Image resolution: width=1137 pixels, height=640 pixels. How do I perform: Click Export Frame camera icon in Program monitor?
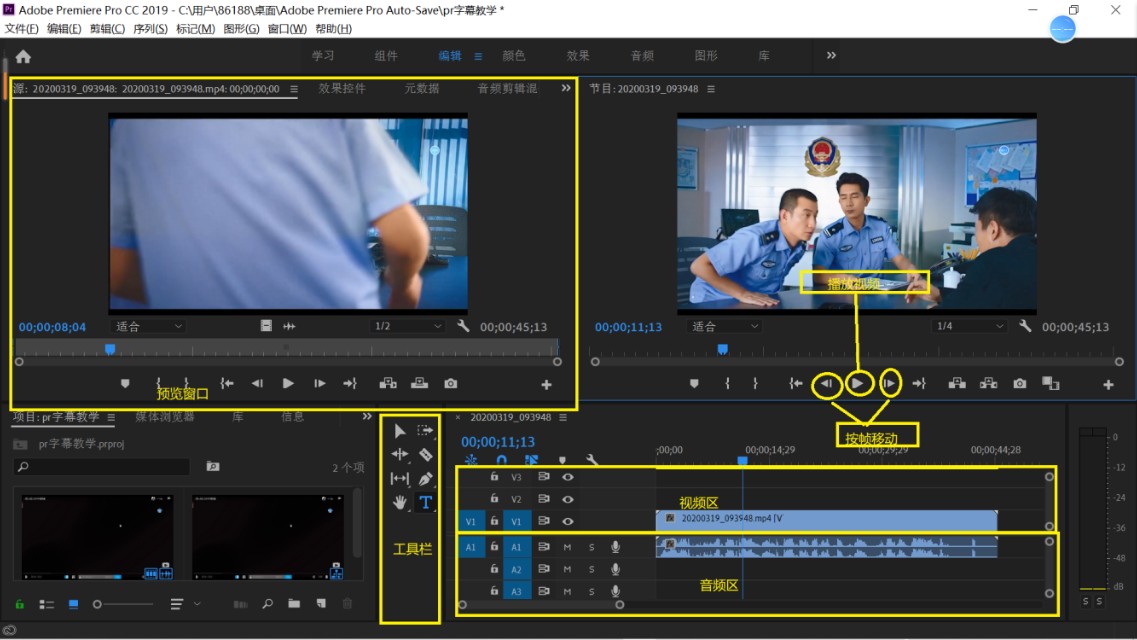click(x=1019, y=383)
